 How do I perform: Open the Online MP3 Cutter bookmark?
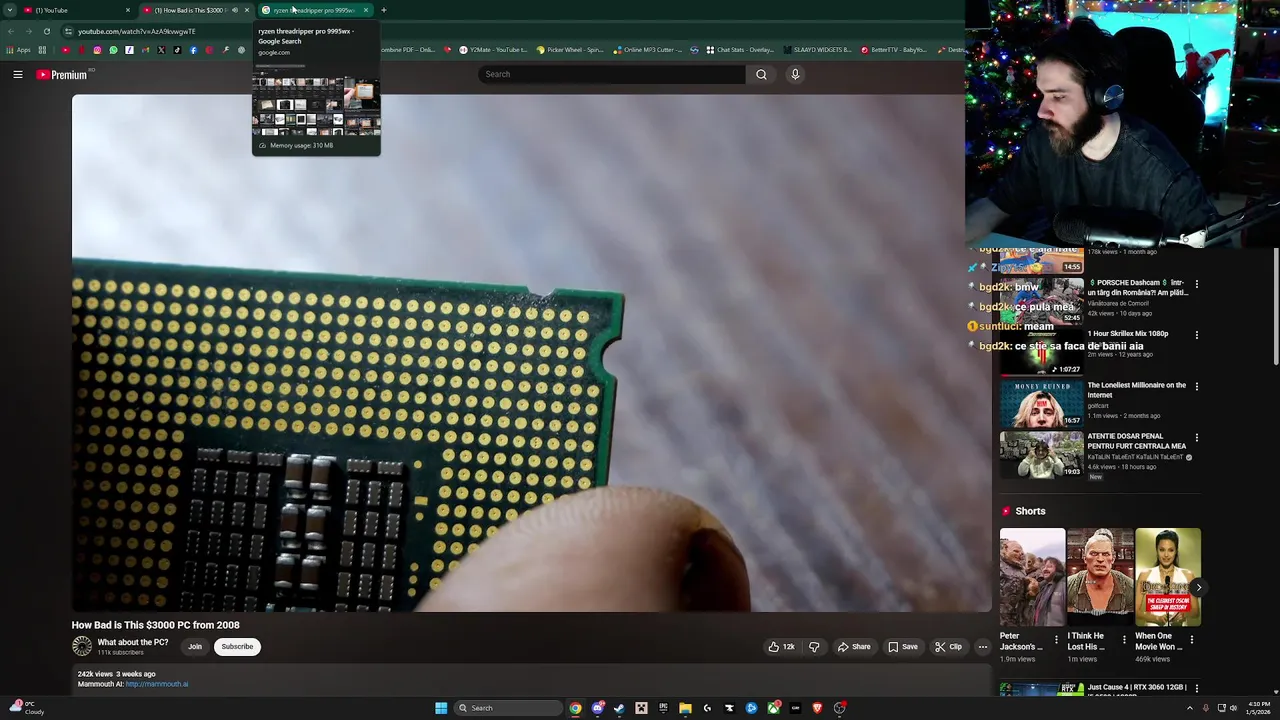(x=648, y=50)
